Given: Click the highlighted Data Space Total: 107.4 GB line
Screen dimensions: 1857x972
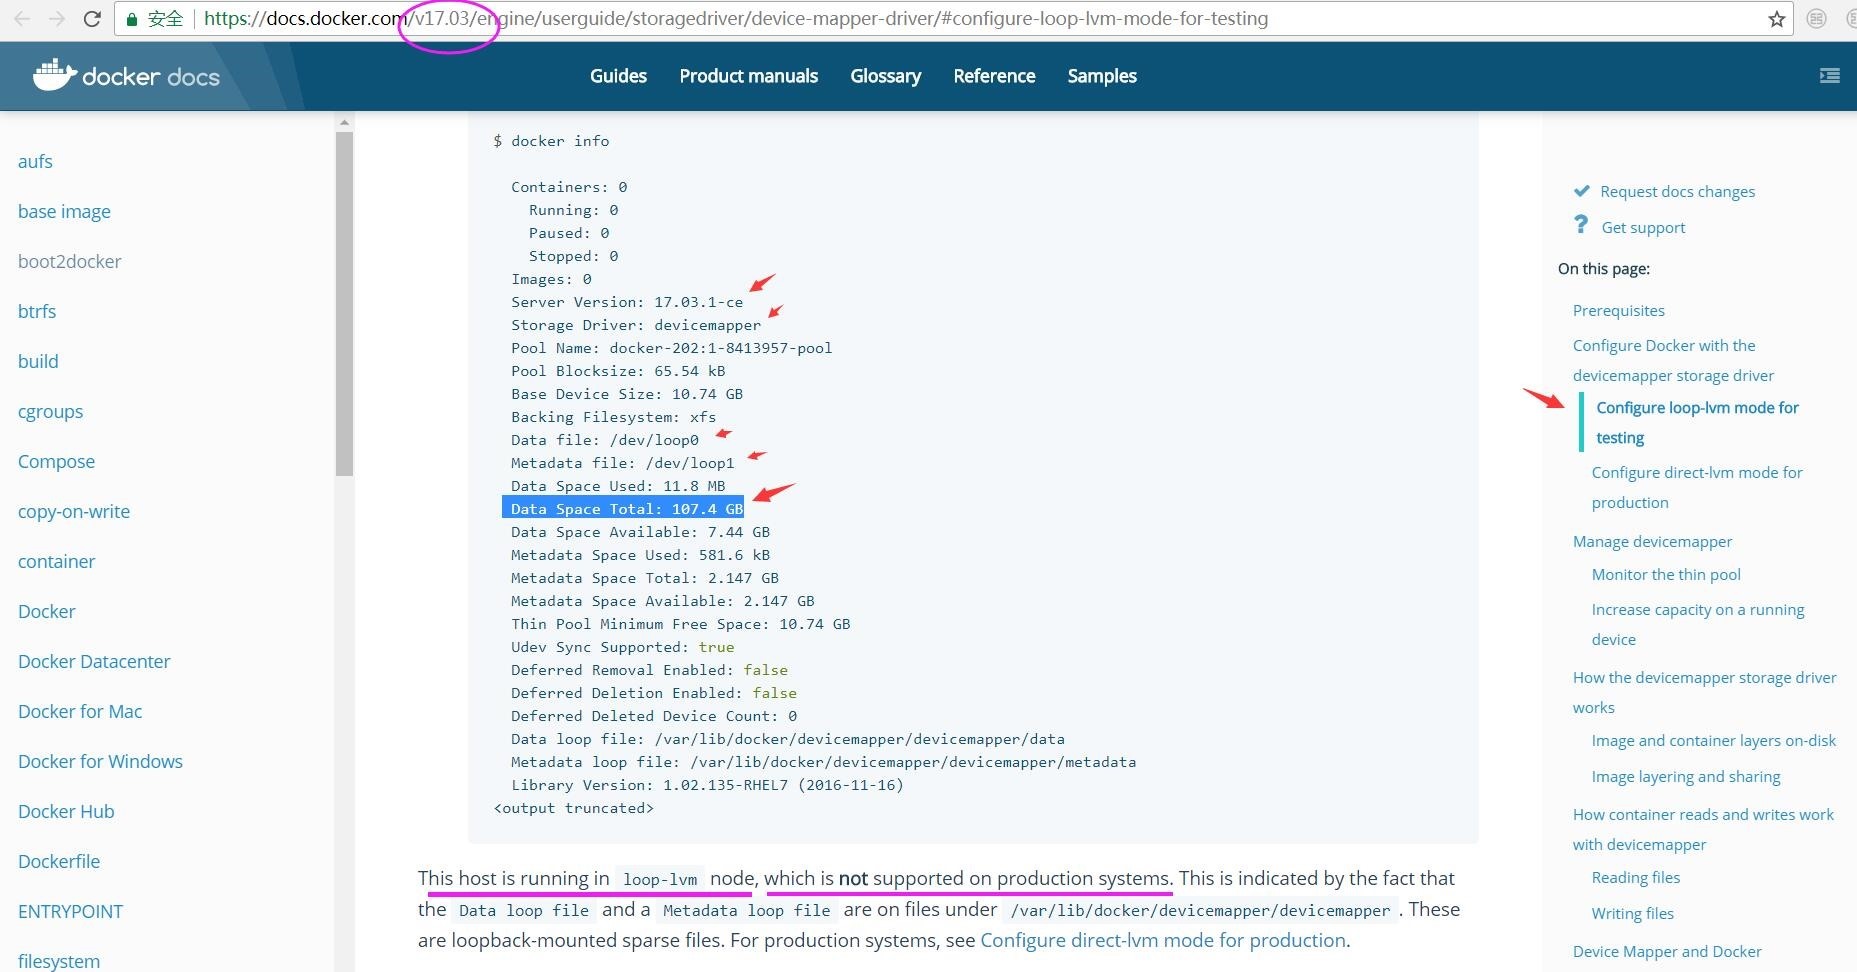Looking at the screenshot, I should [623, 509].
